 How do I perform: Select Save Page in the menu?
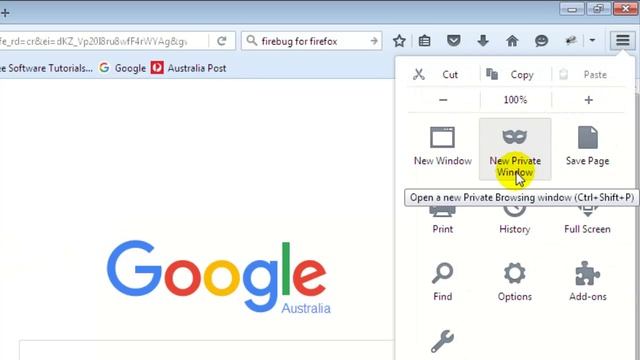[x=588, y=146]
